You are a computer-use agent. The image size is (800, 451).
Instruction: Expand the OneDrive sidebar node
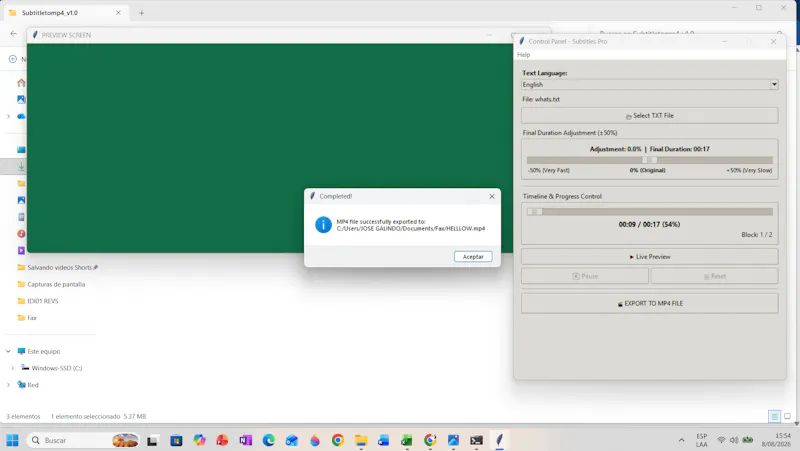(x=8, y=116)
